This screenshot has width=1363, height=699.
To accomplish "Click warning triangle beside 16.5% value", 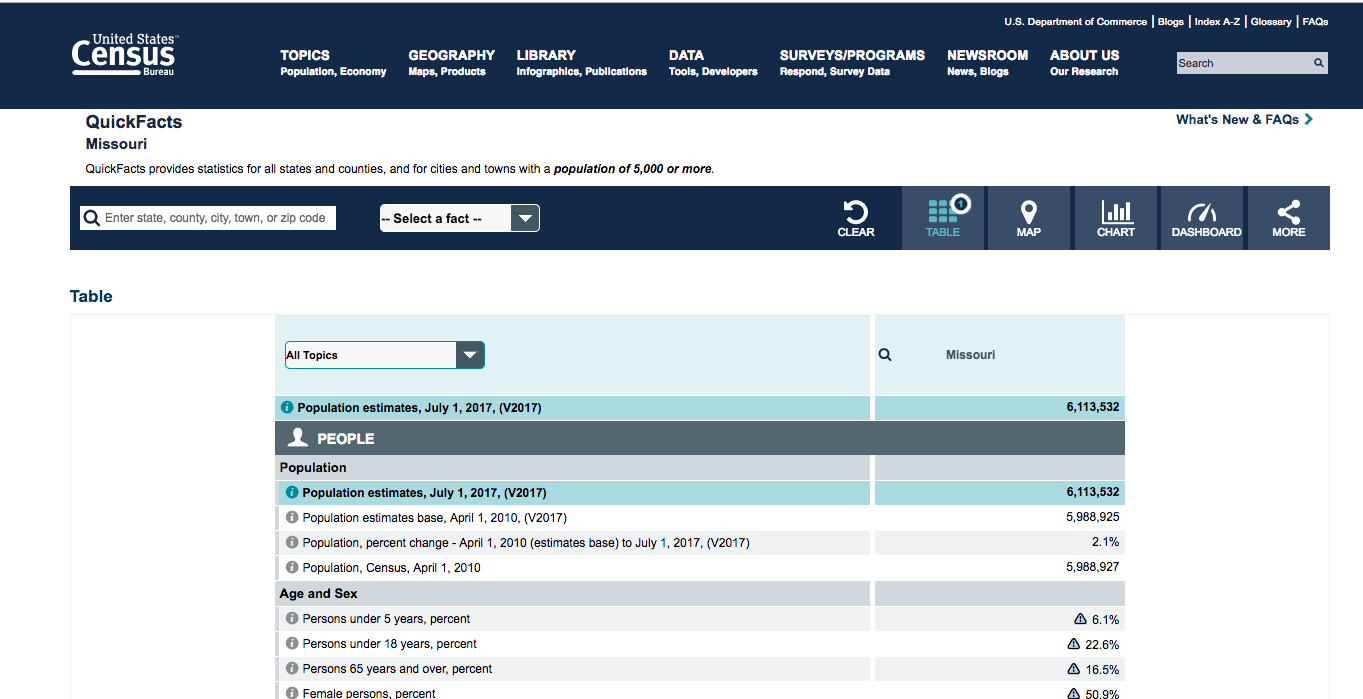I will pos(1074,669).
